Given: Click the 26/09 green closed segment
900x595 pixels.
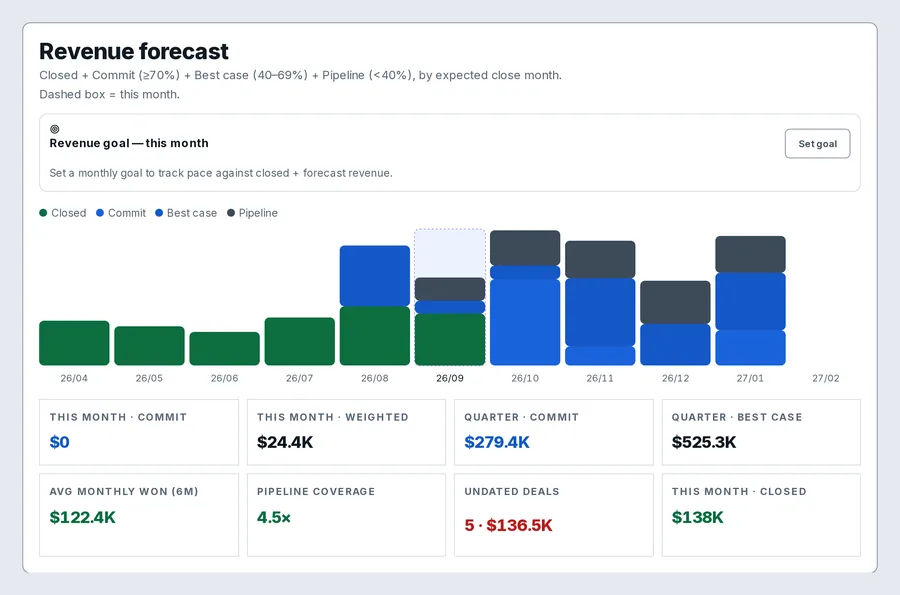Looking at the screenshot, I should 450,340.
